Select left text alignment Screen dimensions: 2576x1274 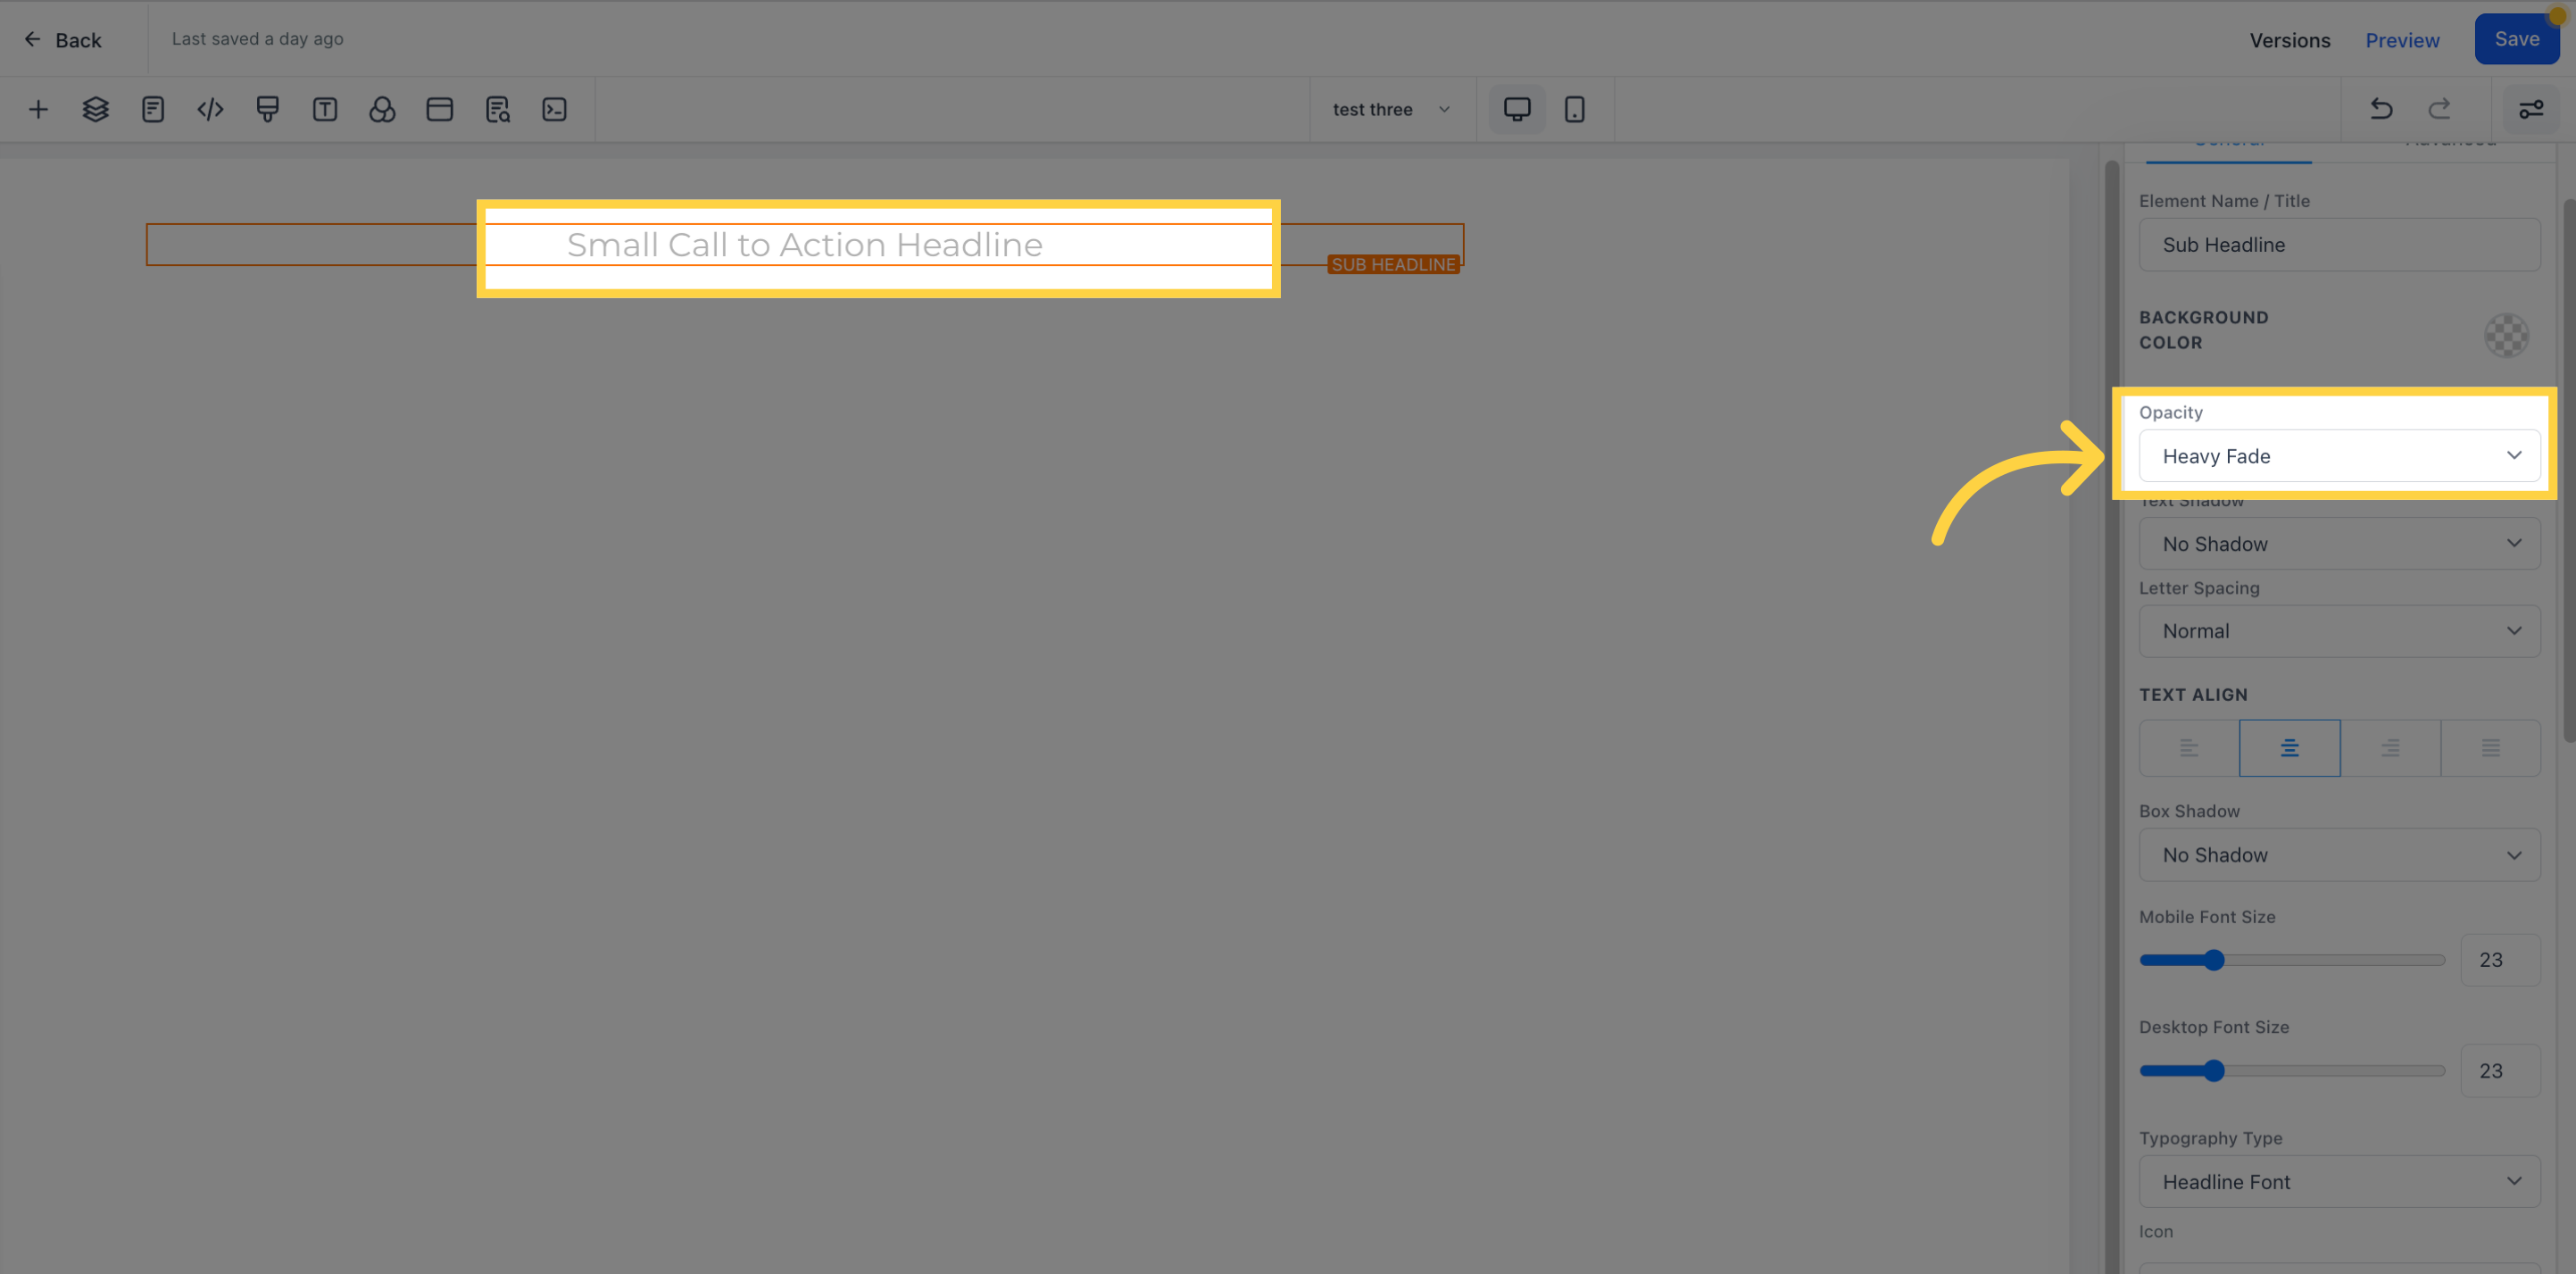(x=2188, y=748)
